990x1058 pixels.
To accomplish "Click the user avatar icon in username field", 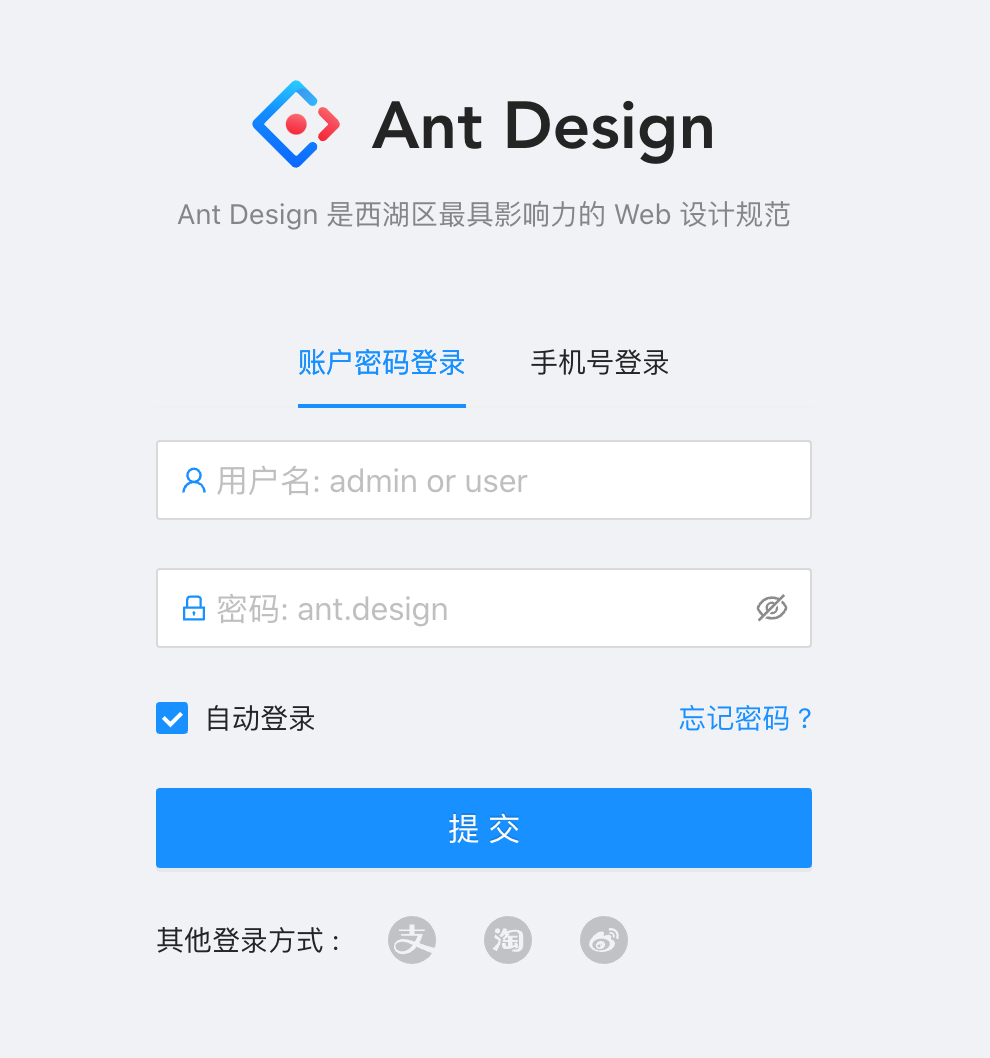I will point(194,481).
